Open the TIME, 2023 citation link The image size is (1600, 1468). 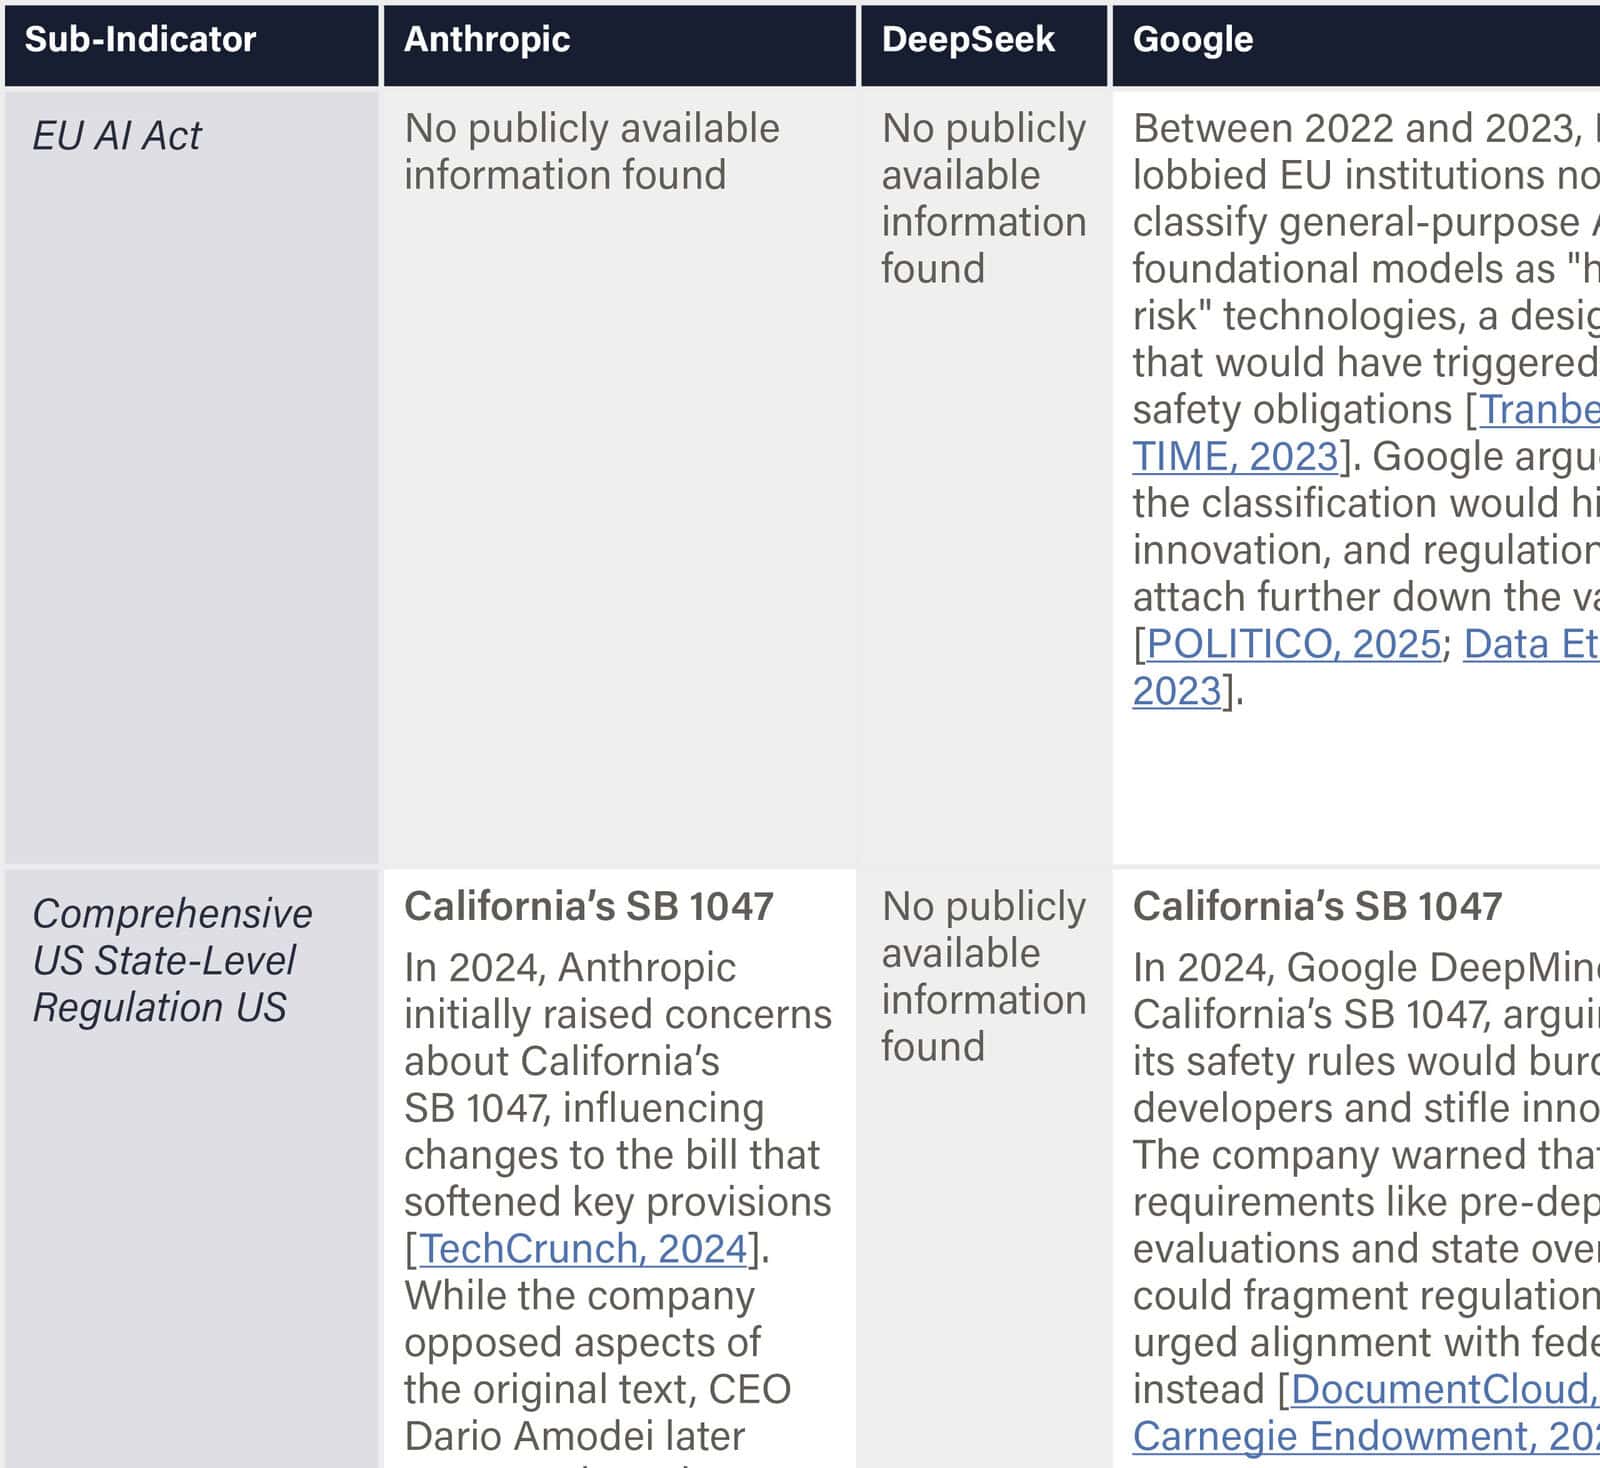pos(1235,457)
